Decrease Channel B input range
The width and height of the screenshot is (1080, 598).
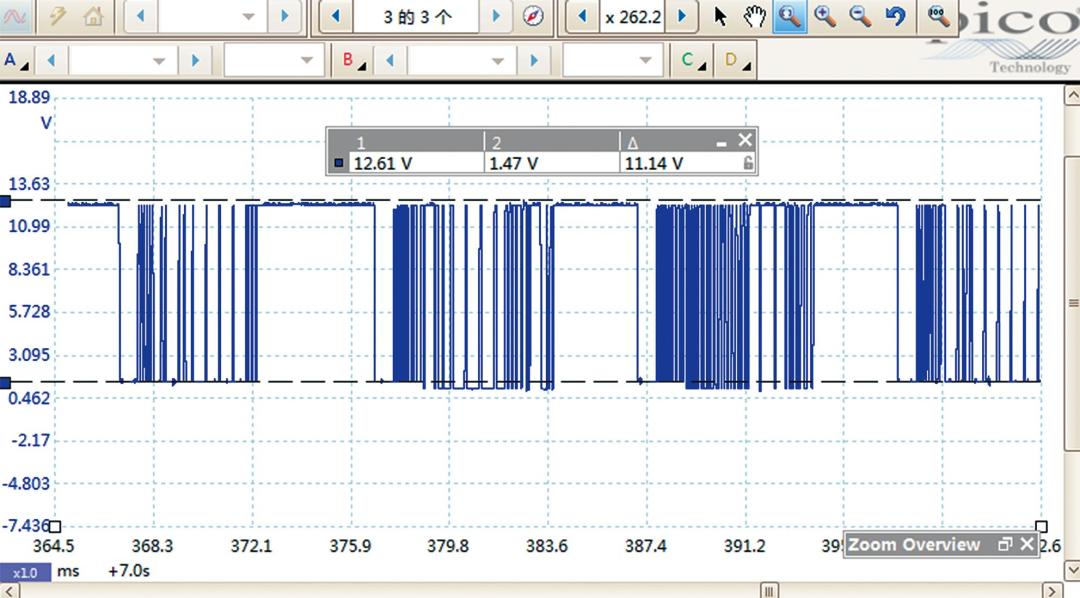tap(390, 61)
